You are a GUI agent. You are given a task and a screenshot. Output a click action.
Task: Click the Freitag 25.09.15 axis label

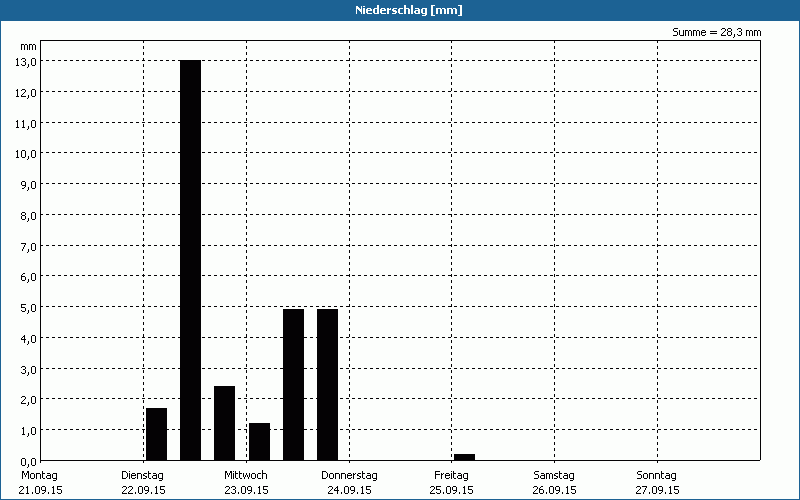tap(452, 483)
